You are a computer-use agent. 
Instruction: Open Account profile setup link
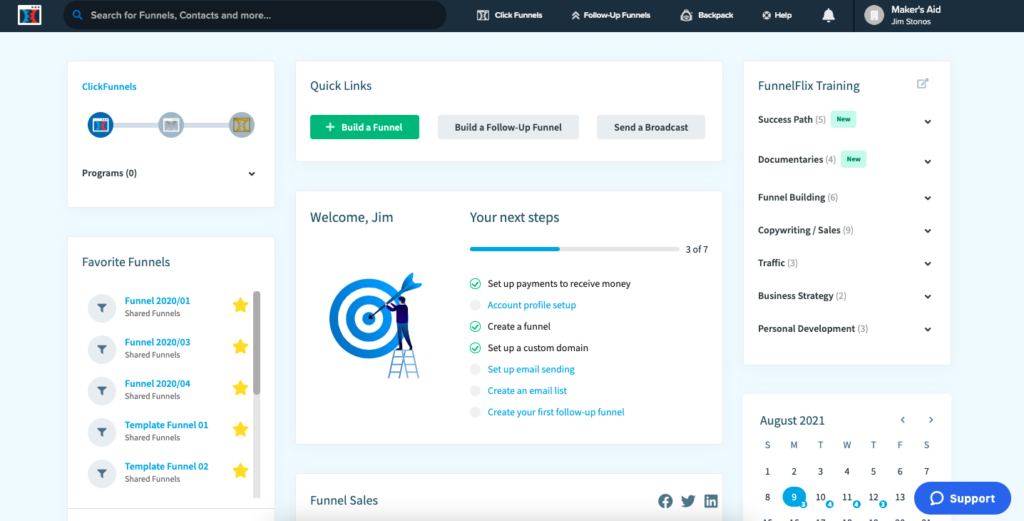click(532, 305)
